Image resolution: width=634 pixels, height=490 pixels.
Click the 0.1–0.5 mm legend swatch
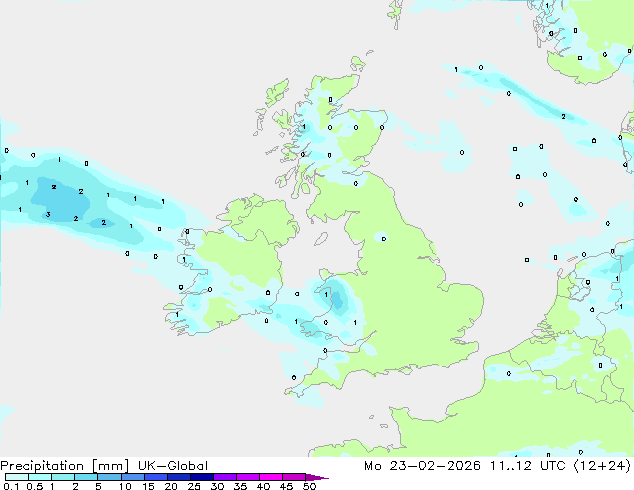(x=17, y=477)
